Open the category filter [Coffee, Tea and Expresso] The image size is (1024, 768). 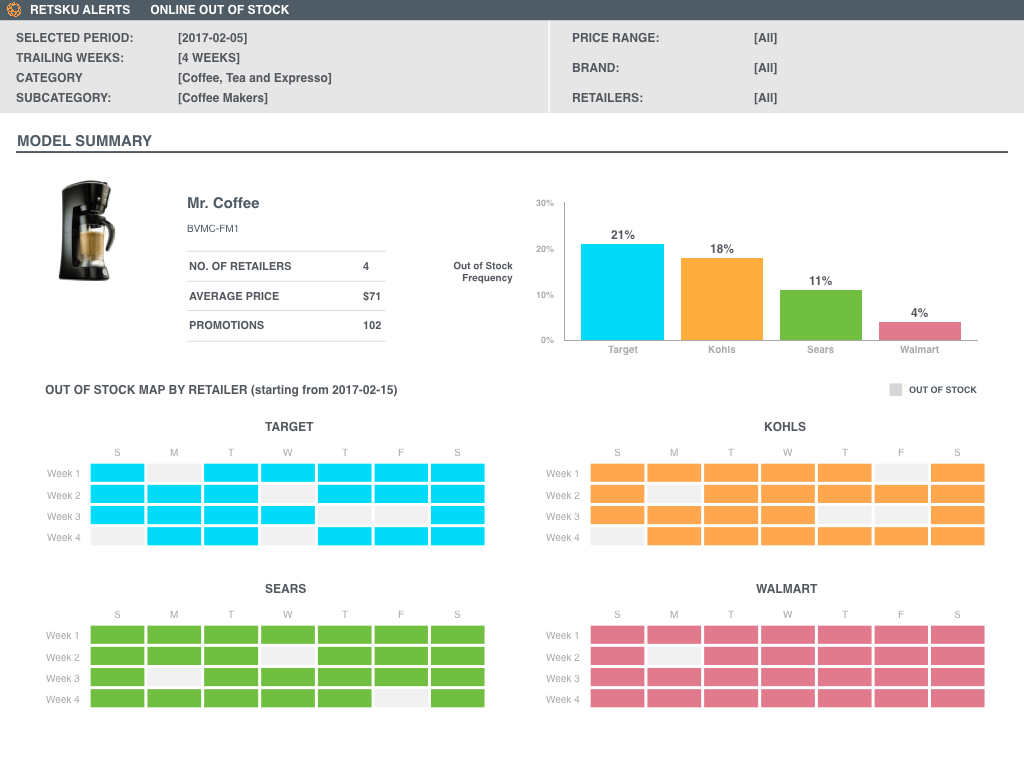click(x=255, y=78)
